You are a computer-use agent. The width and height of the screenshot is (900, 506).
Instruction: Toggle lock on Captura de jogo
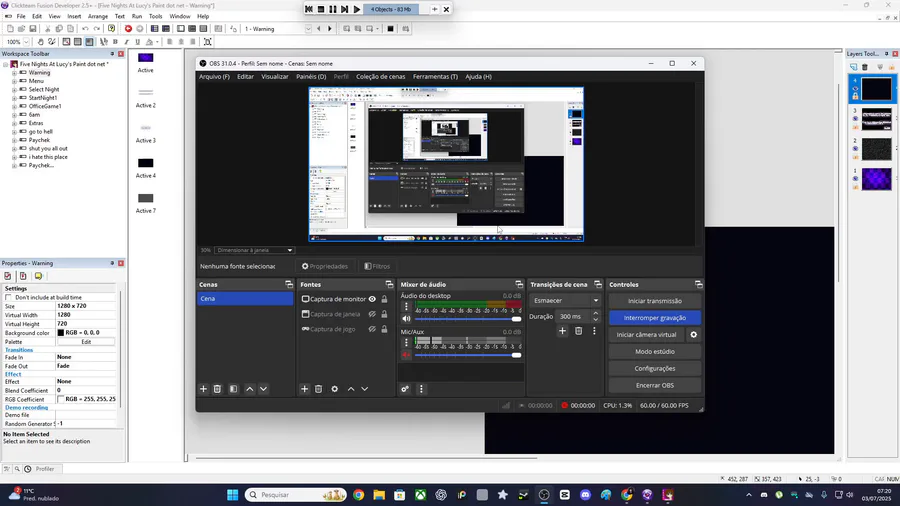coord(384,329)
